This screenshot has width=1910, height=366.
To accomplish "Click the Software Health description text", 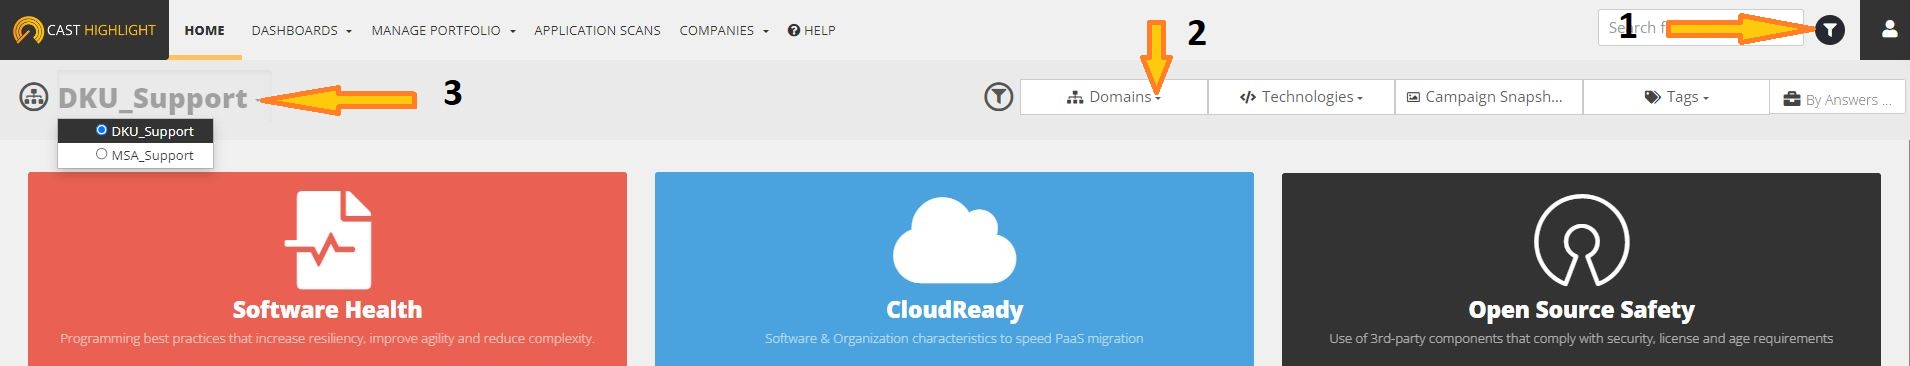I will [327, 339].
